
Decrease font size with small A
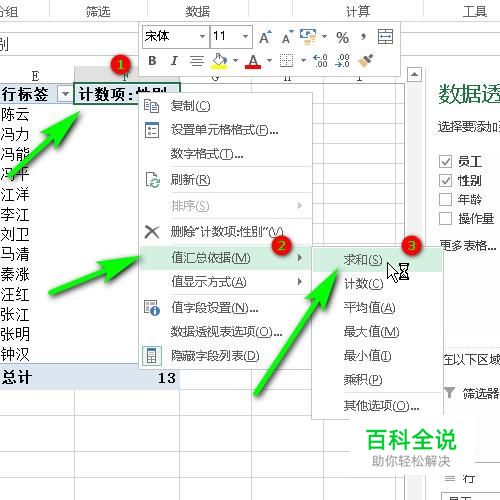click(287, 37)
